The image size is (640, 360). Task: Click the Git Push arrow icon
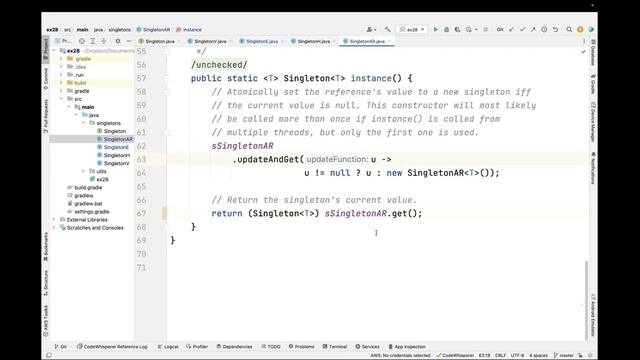(533, 29)
